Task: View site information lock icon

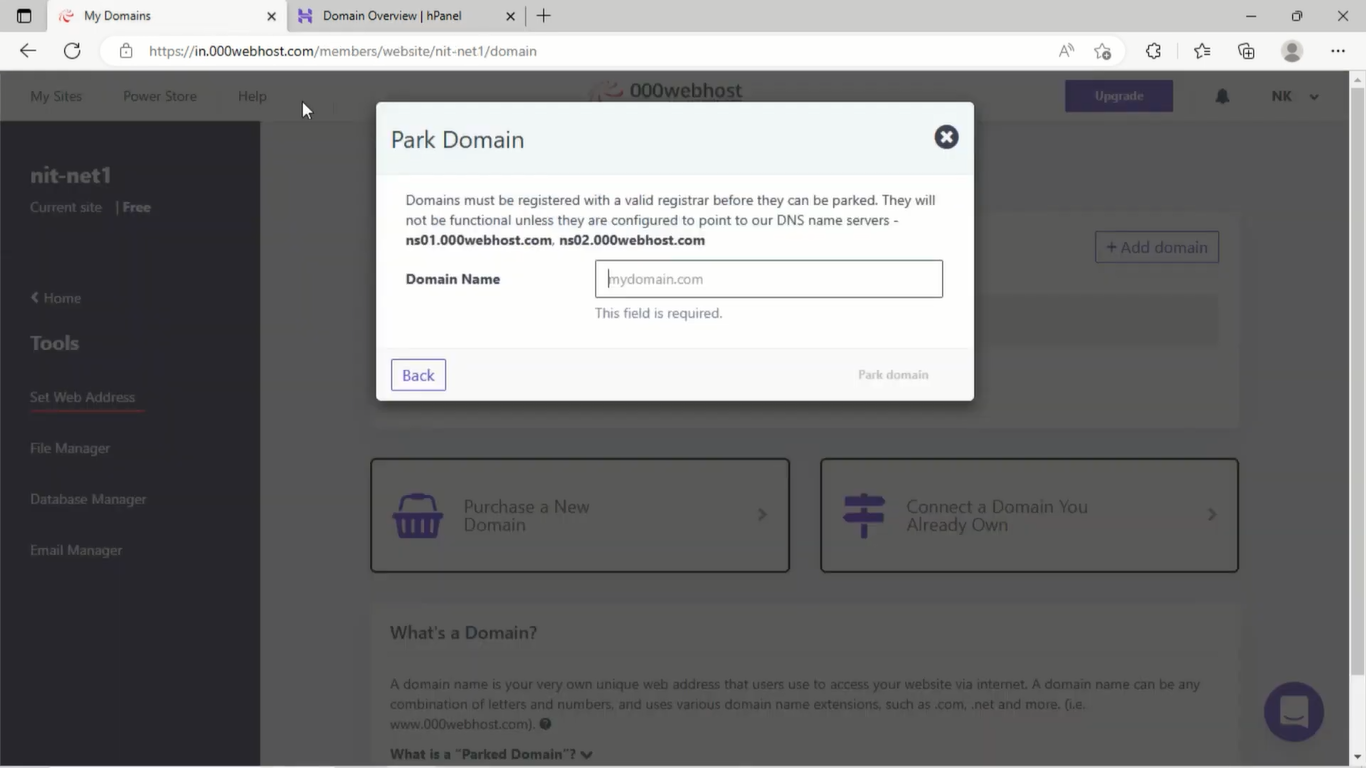Action: tap(126, 51)
